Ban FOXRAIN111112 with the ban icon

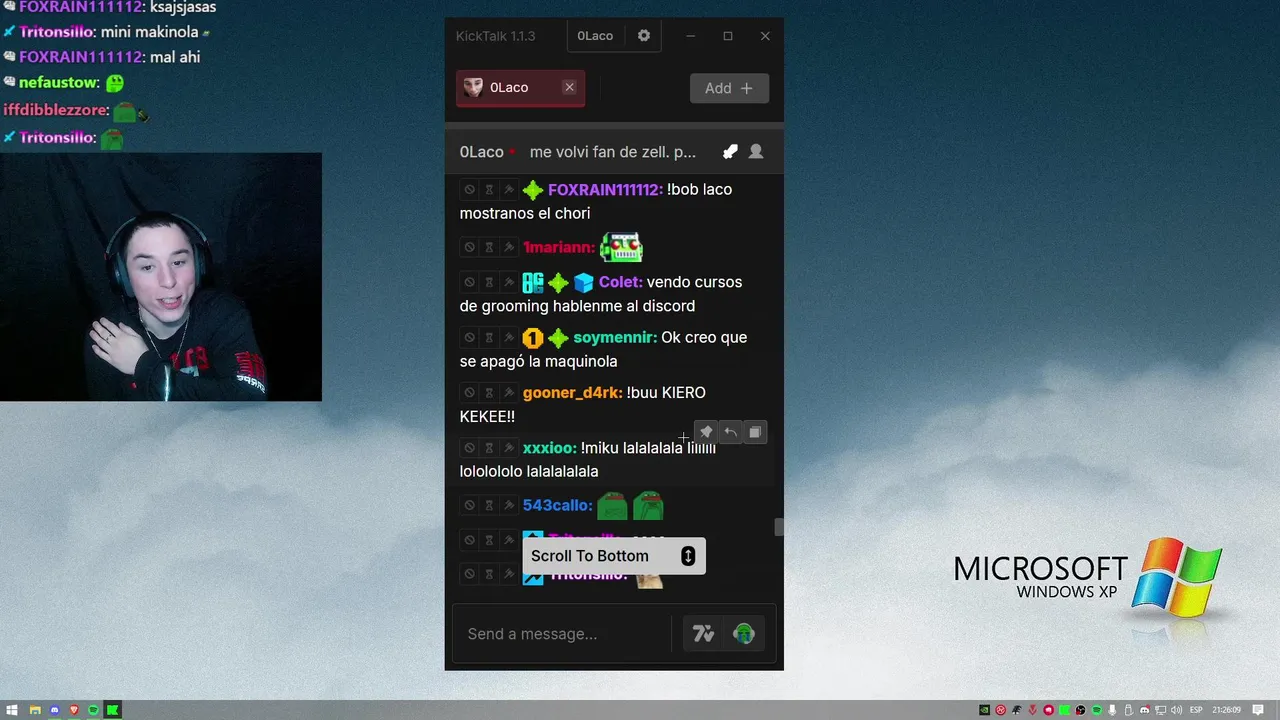[x=469, y=190]
